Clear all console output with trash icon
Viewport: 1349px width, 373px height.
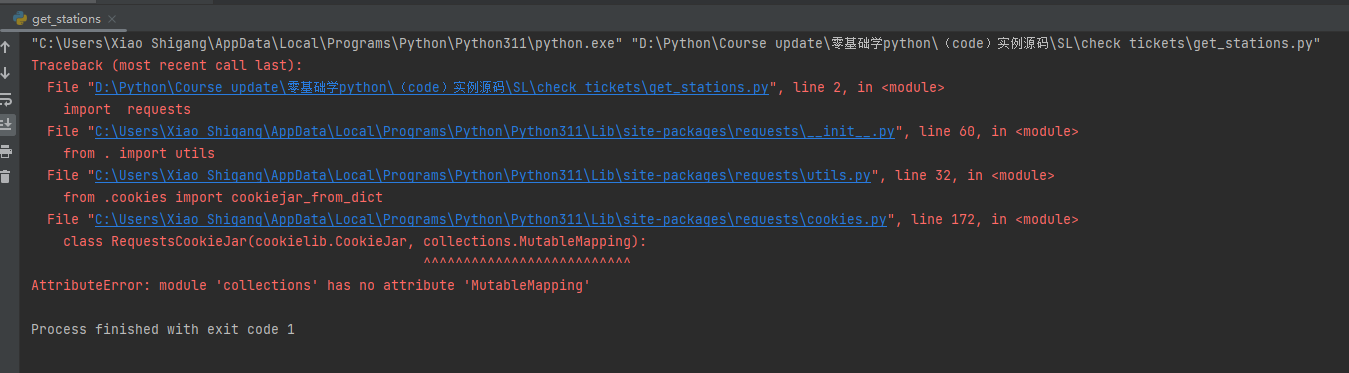coord(6,177)
